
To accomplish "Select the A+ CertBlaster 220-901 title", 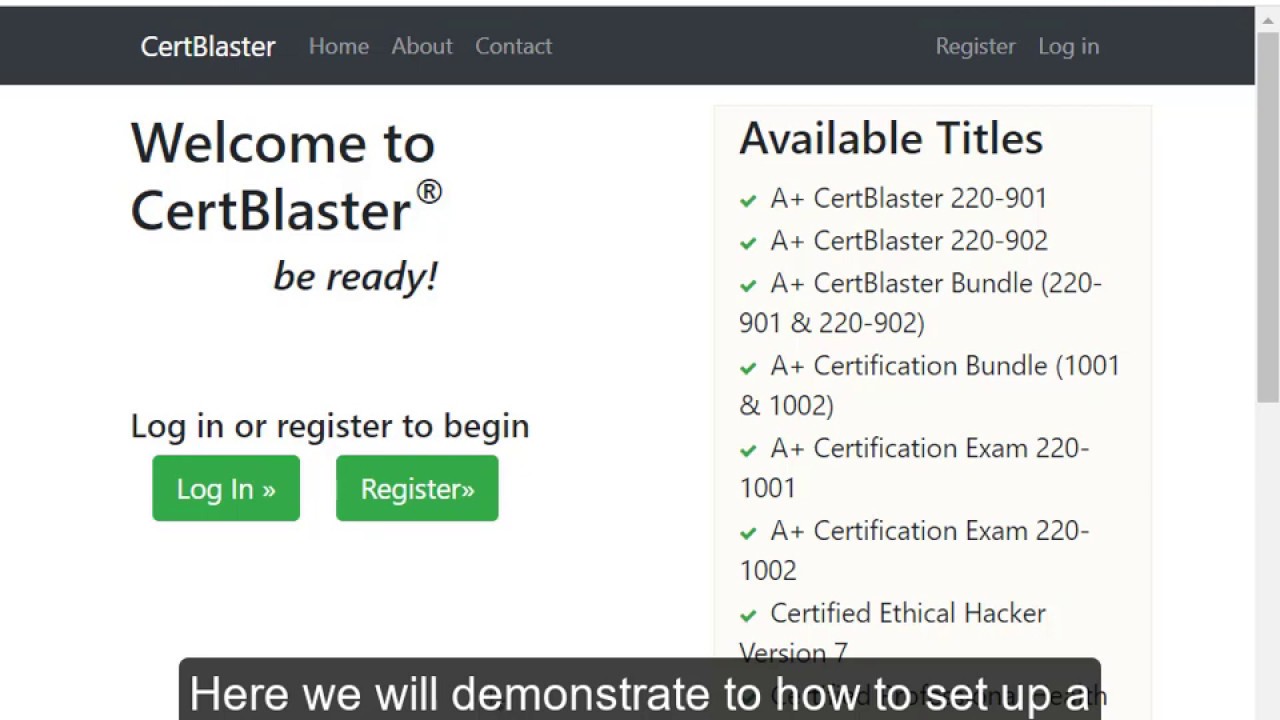I will [x=908, y=198].
